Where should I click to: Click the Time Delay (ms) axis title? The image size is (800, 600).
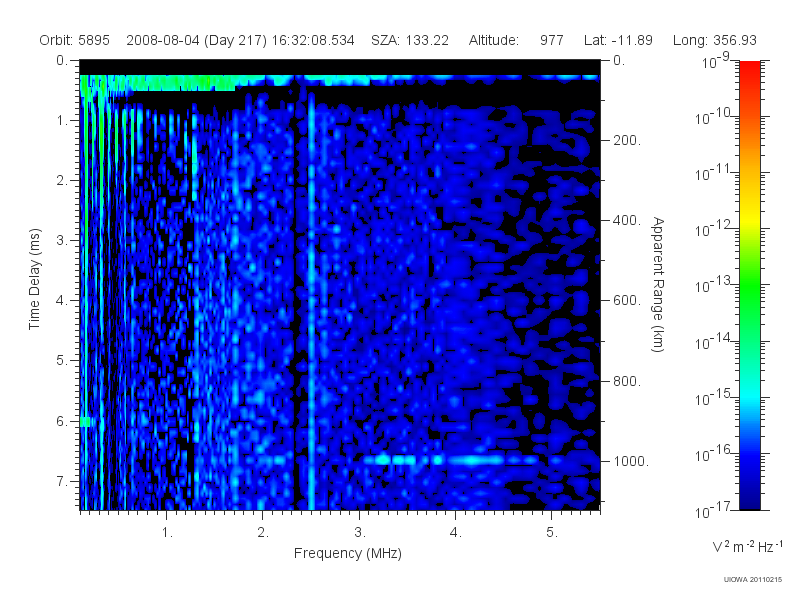click(34, 279)
